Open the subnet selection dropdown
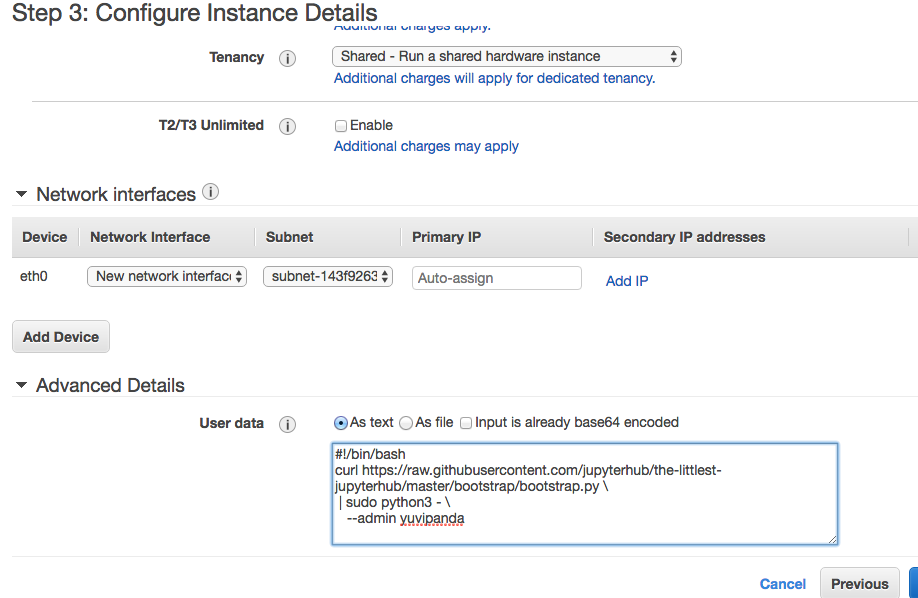 pyautogui.click(x=328, y=277)
